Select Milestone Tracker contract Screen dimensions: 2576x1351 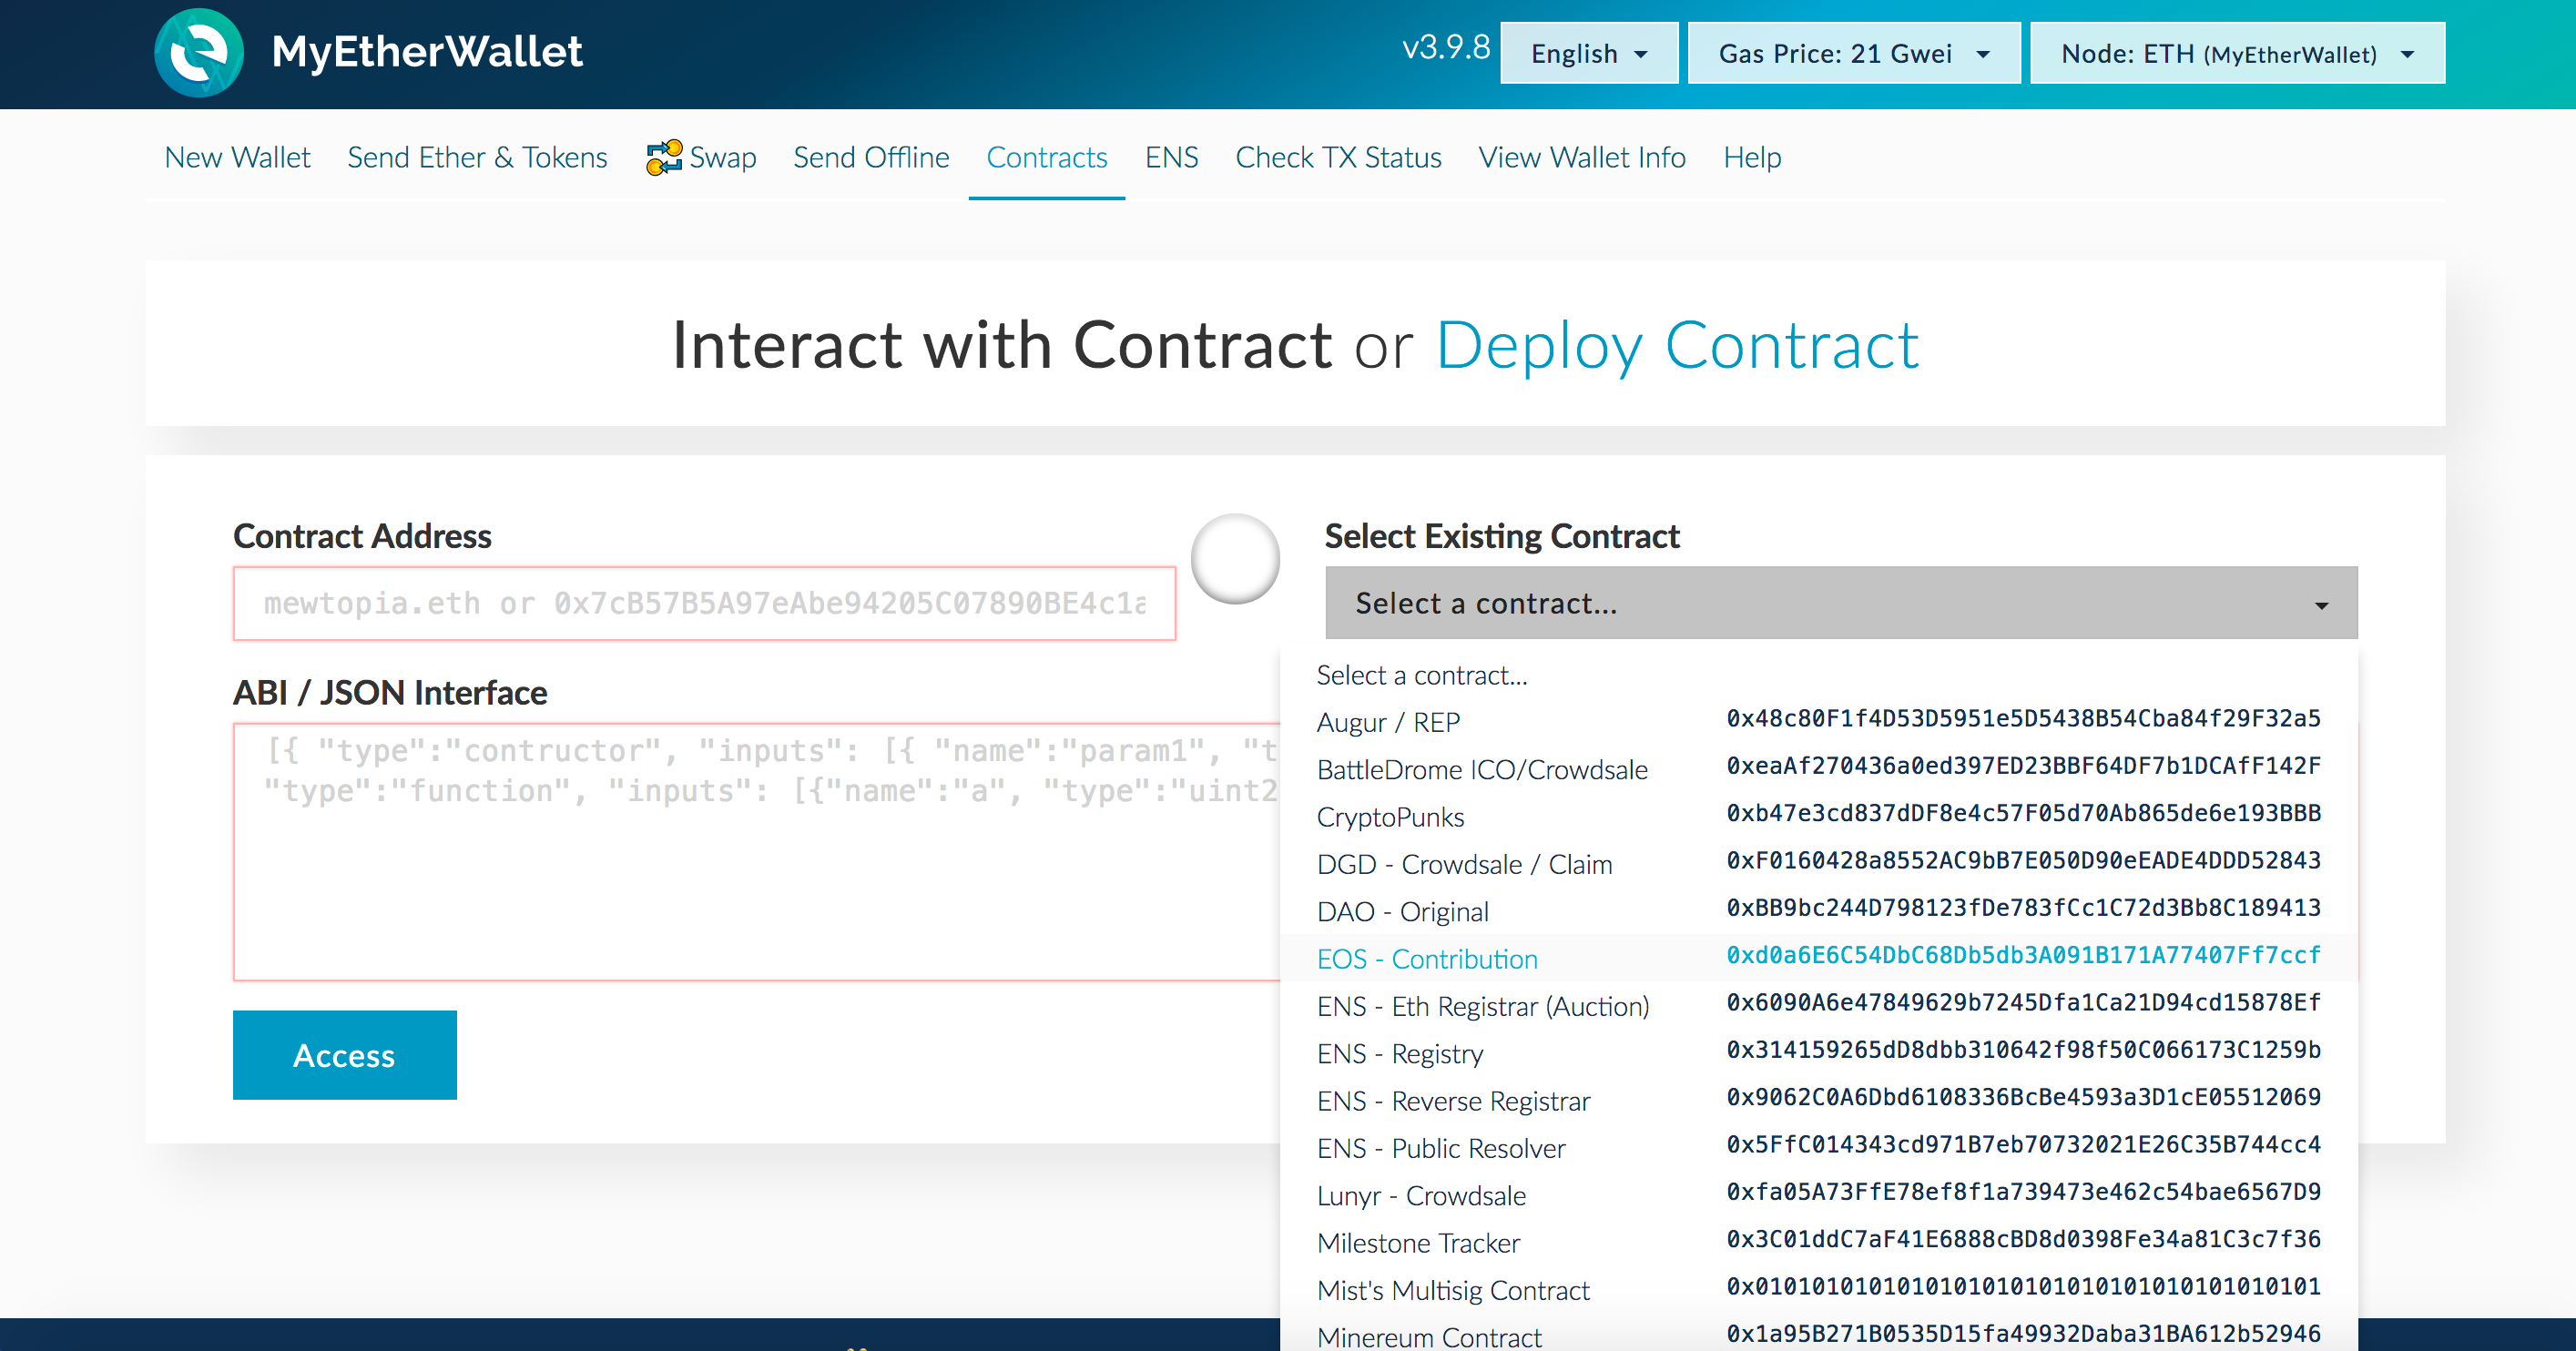pos(1819,1242)
